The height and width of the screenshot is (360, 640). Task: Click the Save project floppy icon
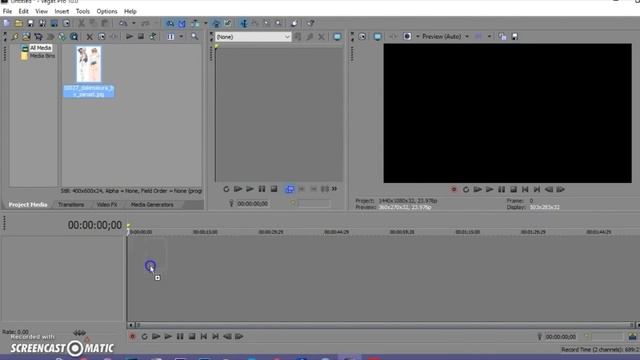pyautogui.click(x=31, y=23)
